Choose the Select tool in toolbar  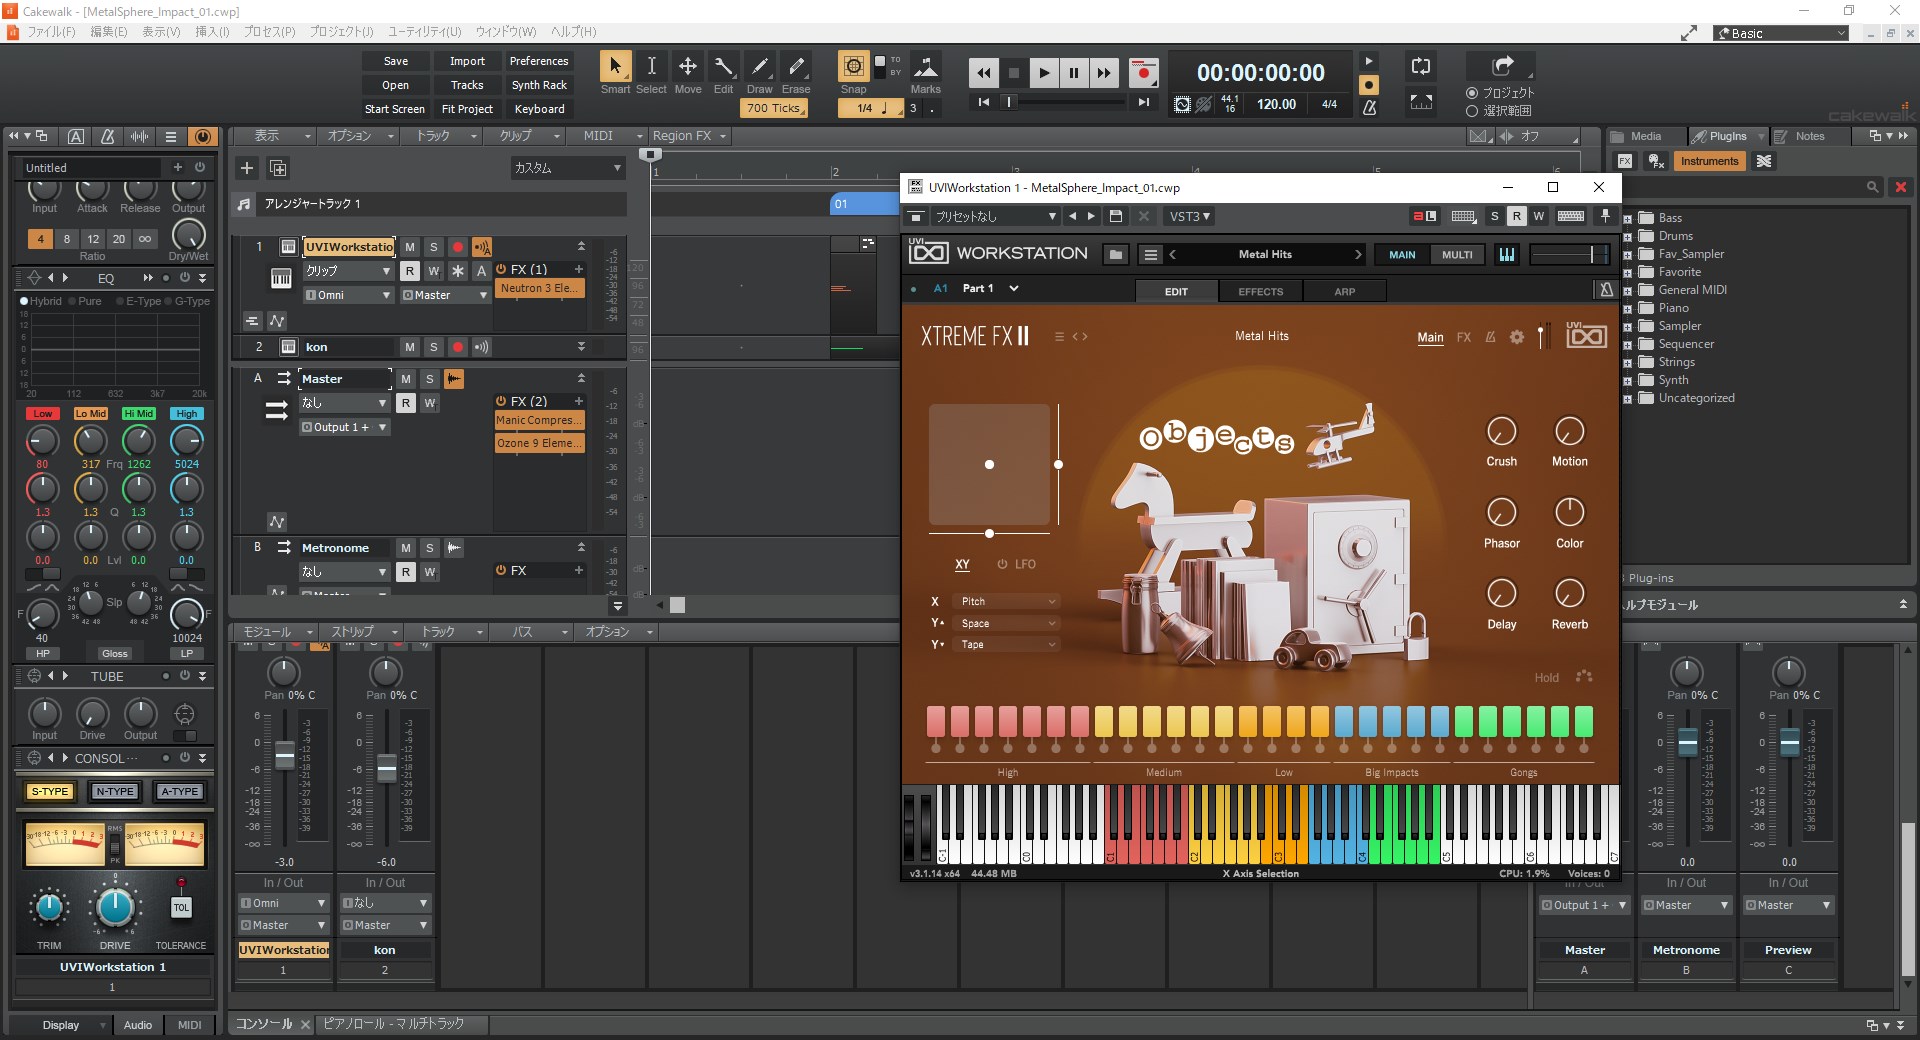651,67
